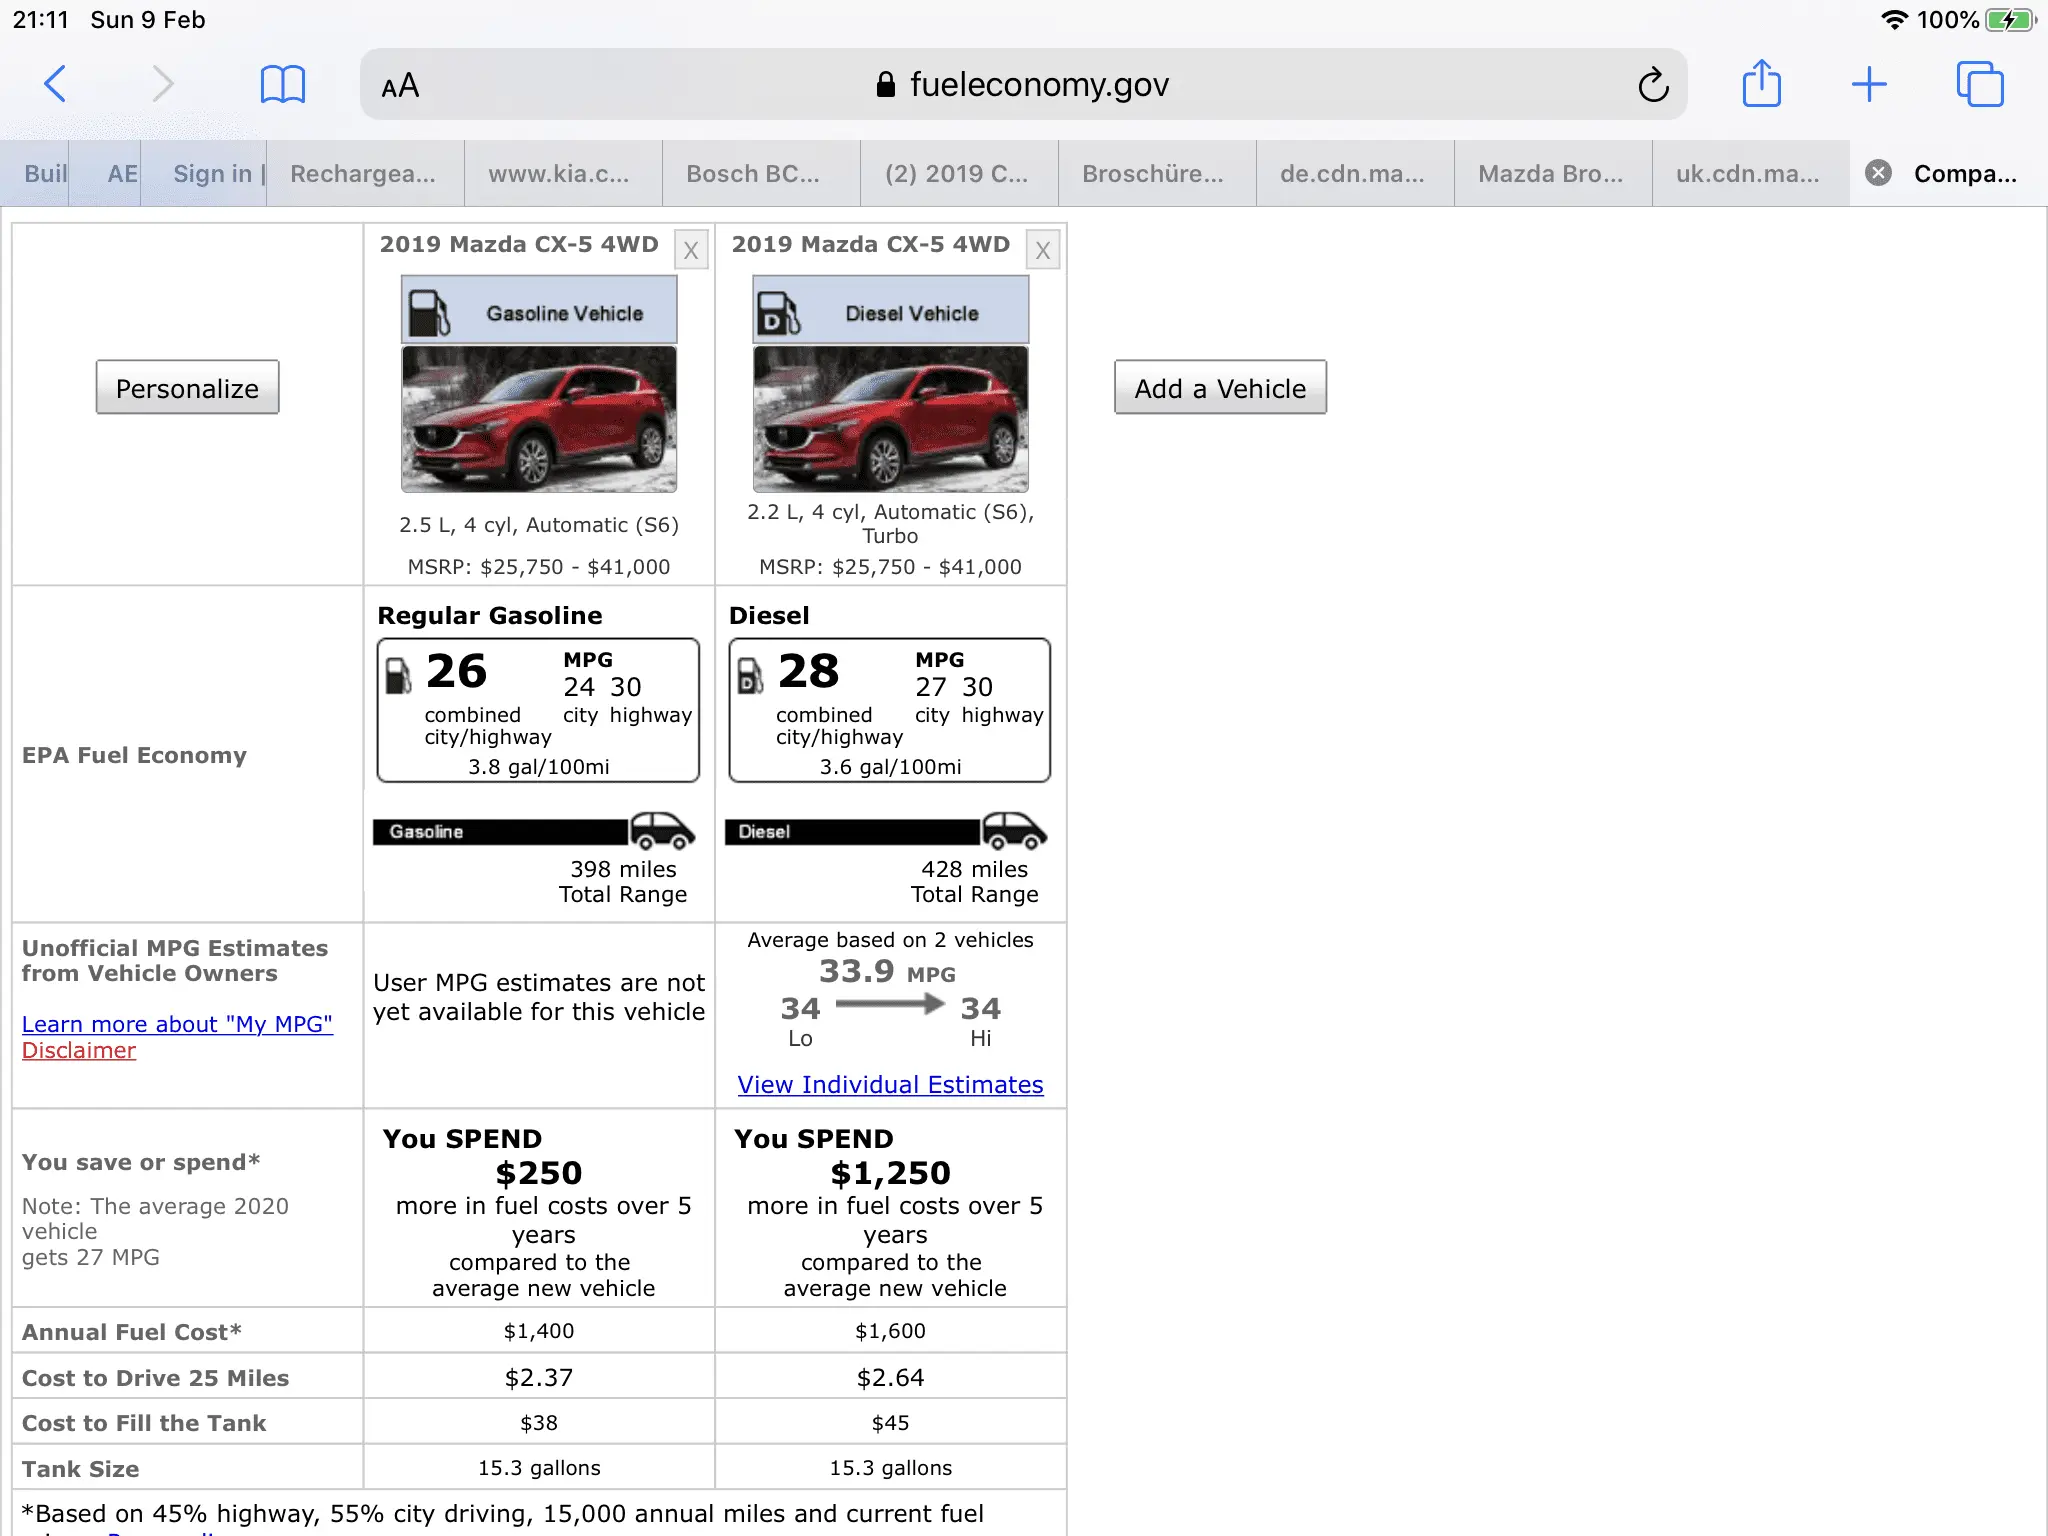Tap the 26 combined MPG label
This screenshot has width=2048, height=1536.
click(456, 671)
